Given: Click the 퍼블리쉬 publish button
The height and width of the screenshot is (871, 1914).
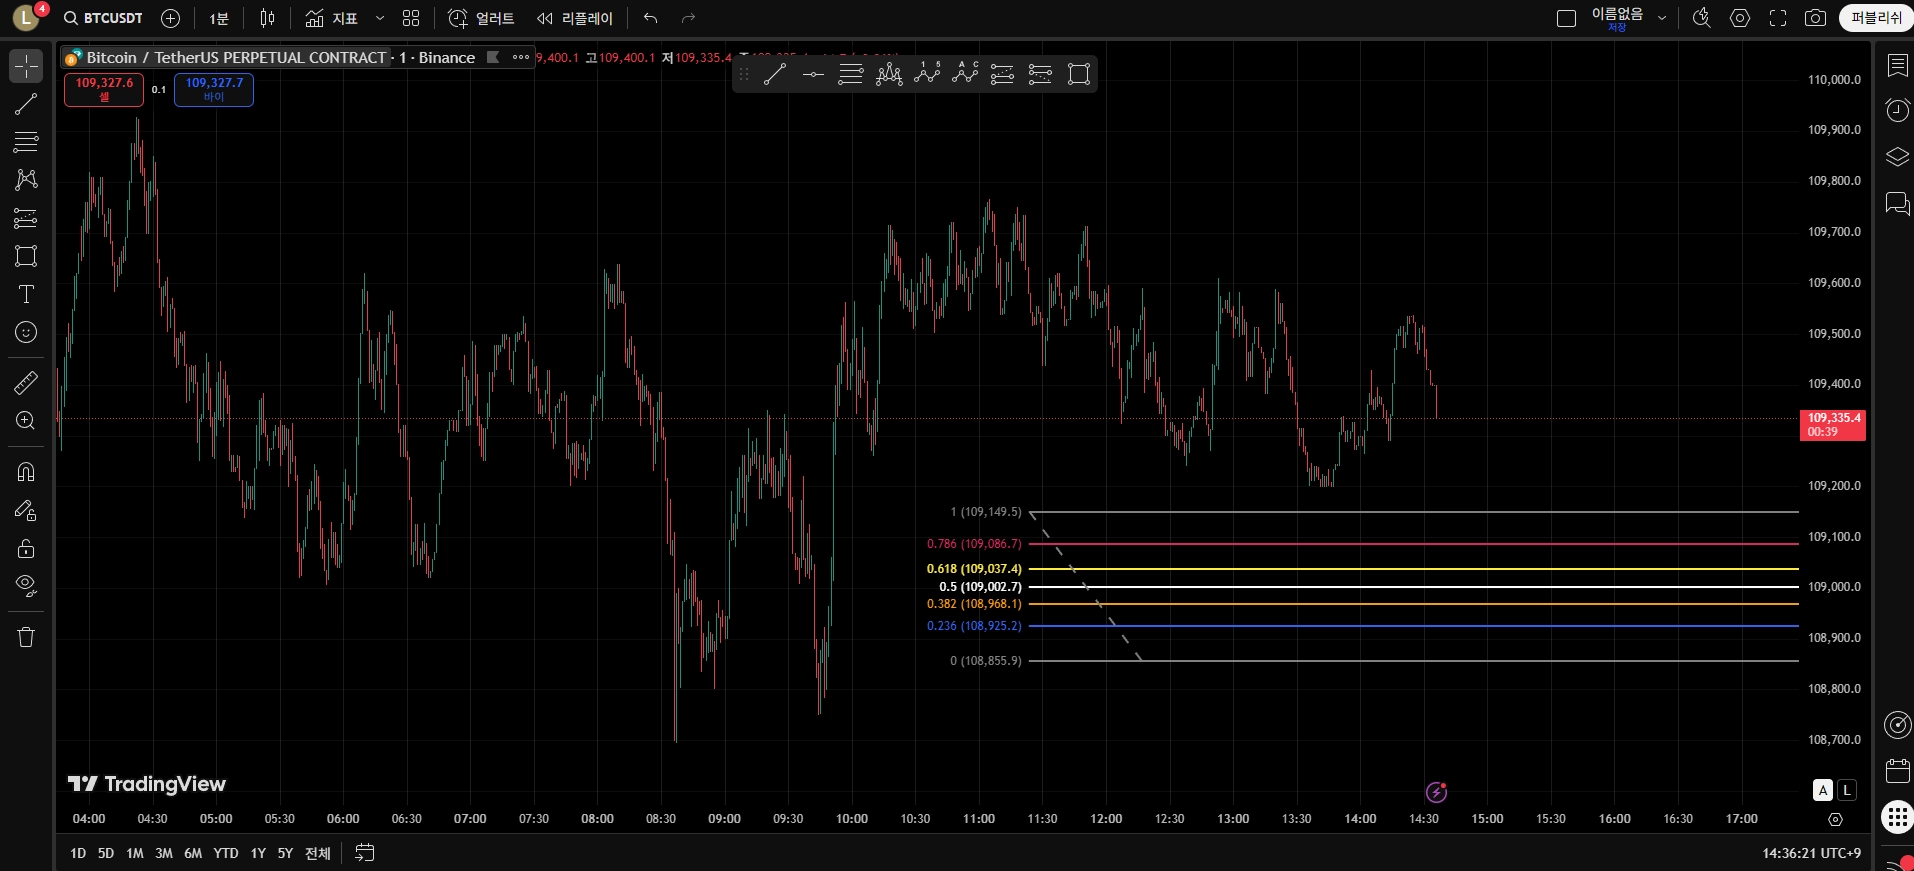Looking at the screenshot, I should pos(1876,18).
